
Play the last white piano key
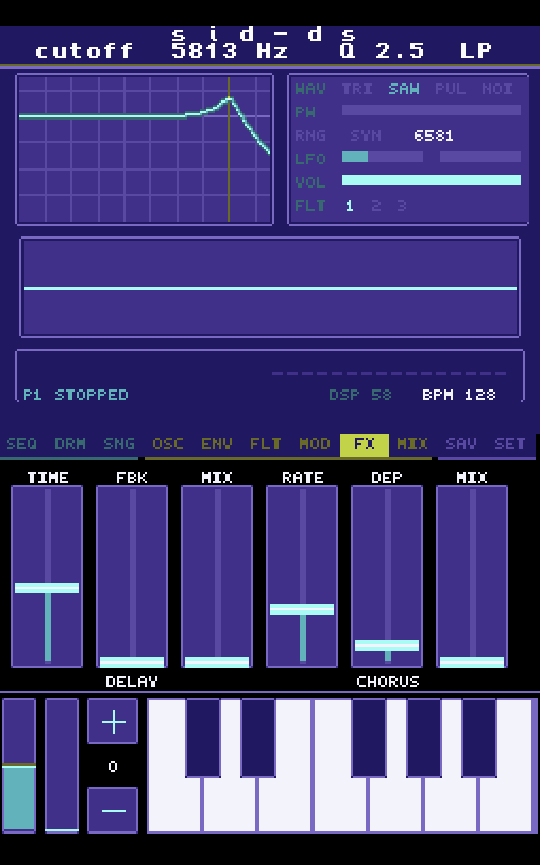(505, 804)
